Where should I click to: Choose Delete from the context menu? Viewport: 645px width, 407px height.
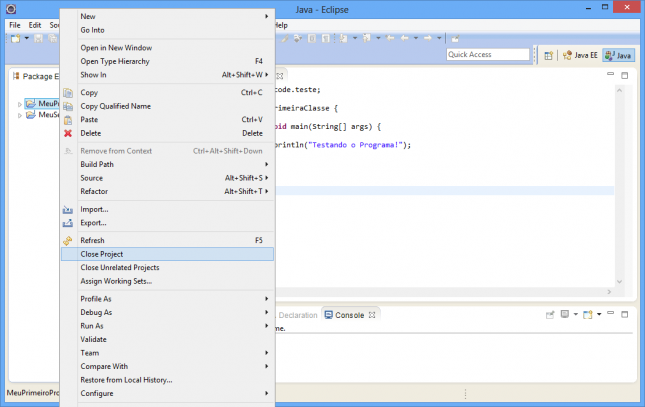click(167, 133)
